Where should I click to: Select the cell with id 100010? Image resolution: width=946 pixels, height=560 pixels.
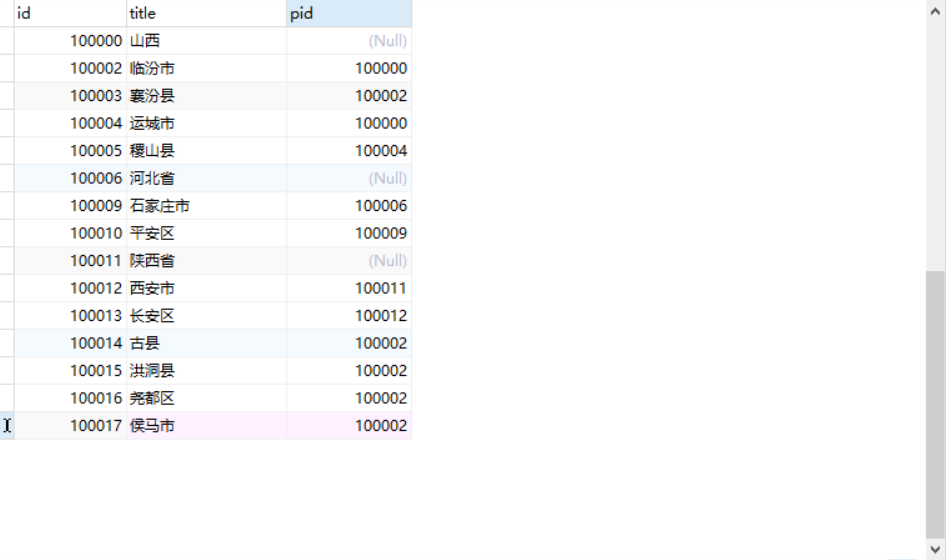(x=70, y=234)
